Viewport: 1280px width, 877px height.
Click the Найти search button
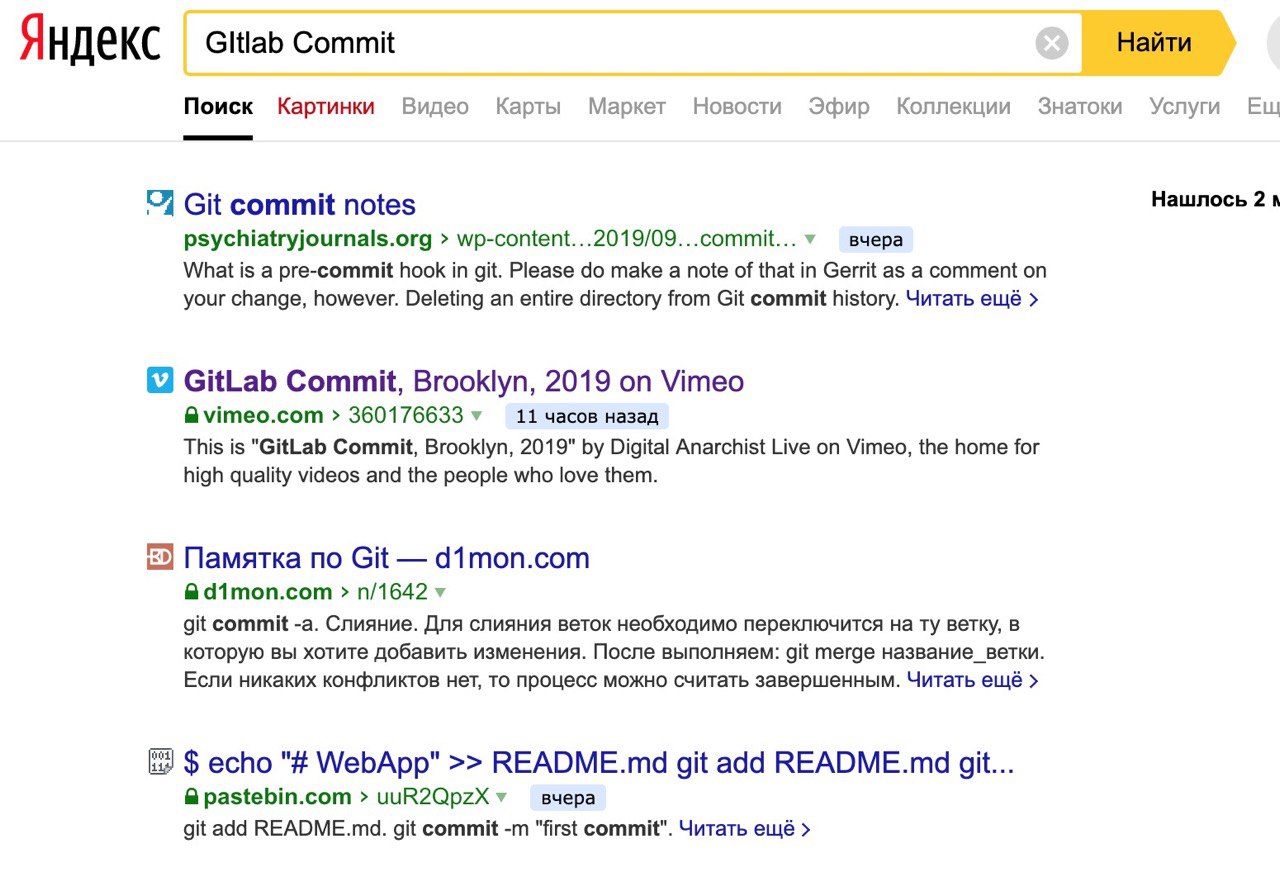pos(1159,43)
